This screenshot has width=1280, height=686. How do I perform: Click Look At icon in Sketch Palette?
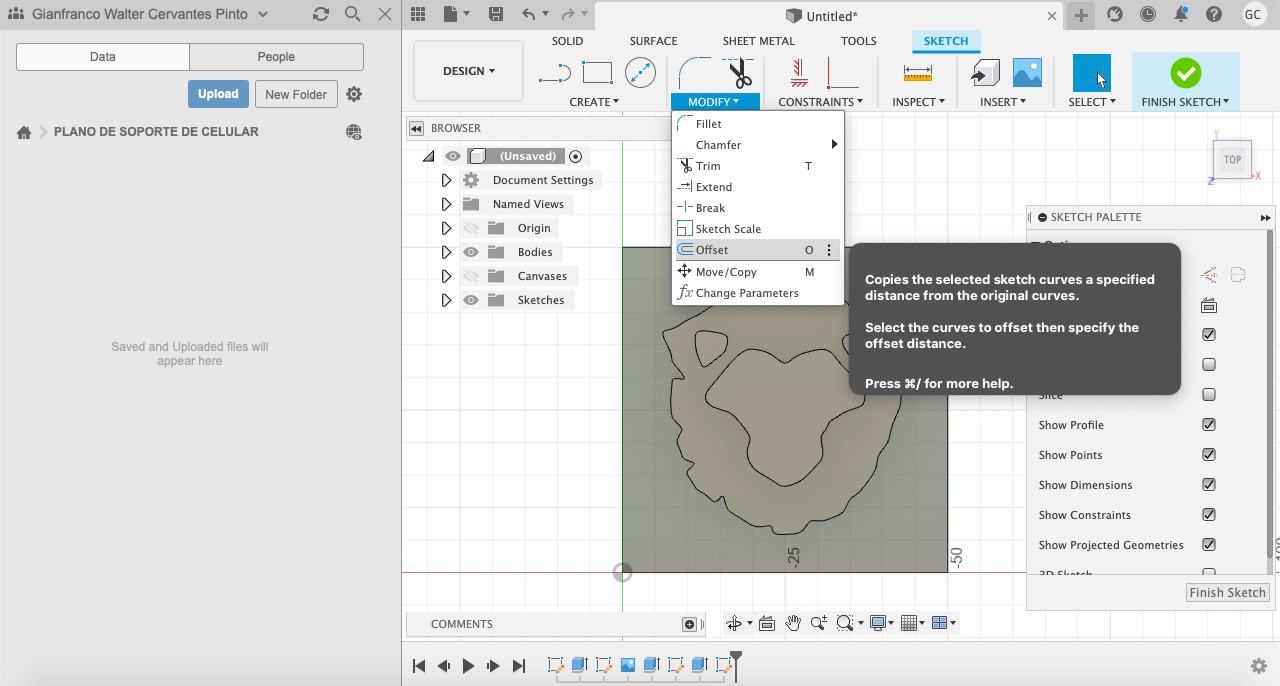pyautogui.click(x=1209, y=305)
